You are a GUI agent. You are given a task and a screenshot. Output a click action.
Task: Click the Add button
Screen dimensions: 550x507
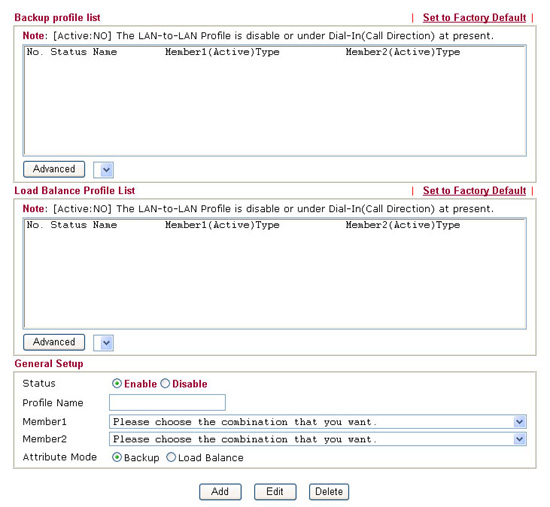click(x=220, y=492)
